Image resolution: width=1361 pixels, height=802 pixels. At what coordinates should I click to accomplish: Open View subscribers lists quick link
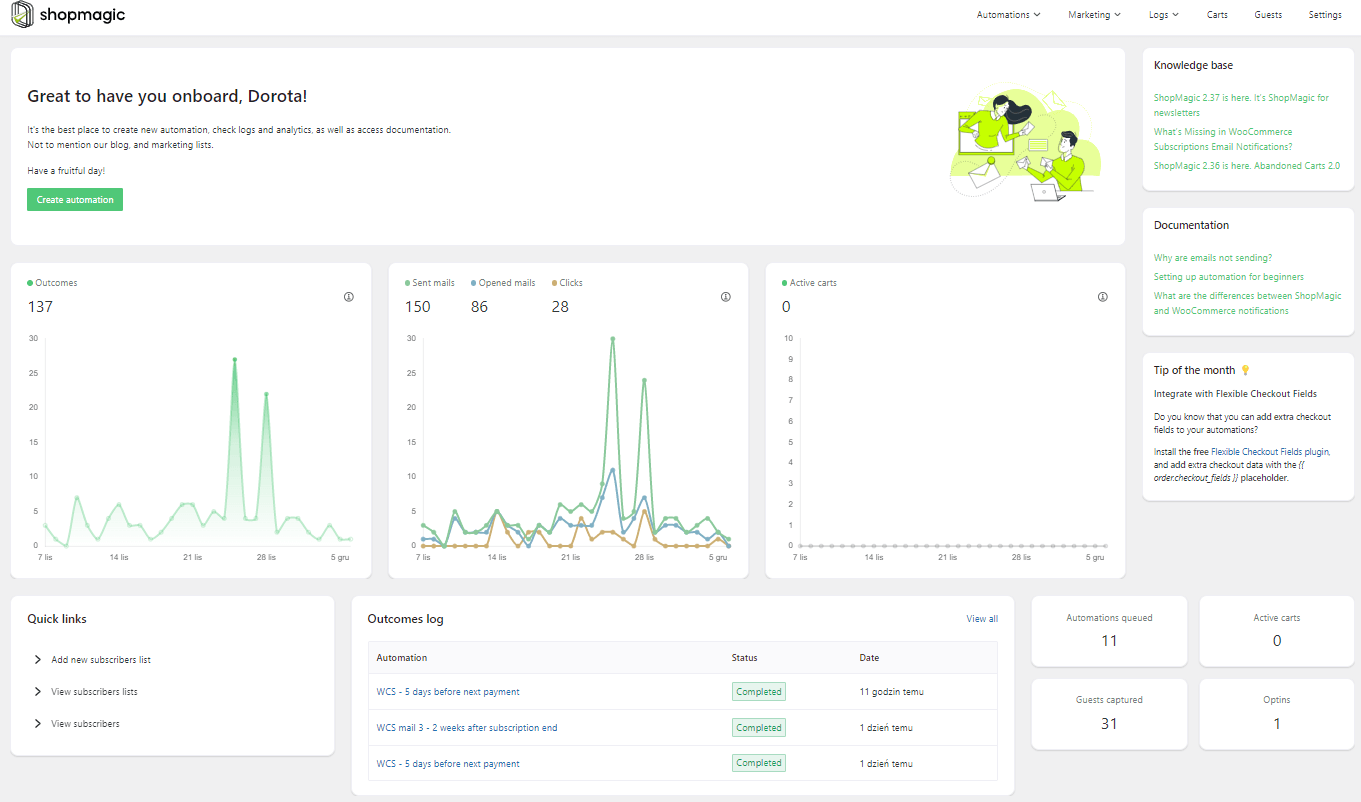coord(94,692)
